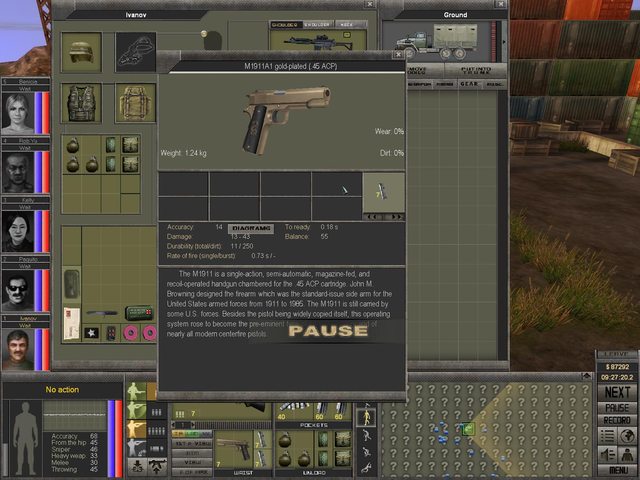Select the standing posture icon

coord(366,417)
